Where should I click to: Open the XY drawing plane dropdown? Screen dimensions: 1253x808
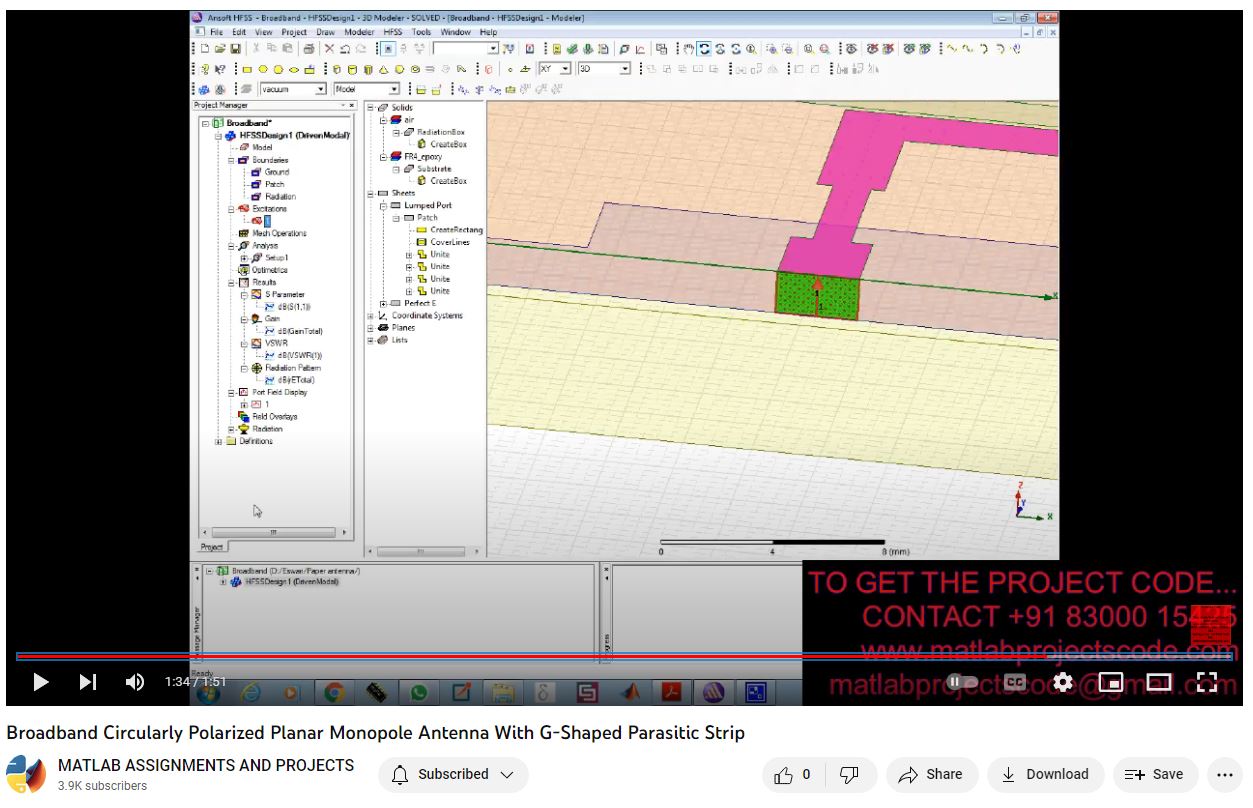(566, 69)
